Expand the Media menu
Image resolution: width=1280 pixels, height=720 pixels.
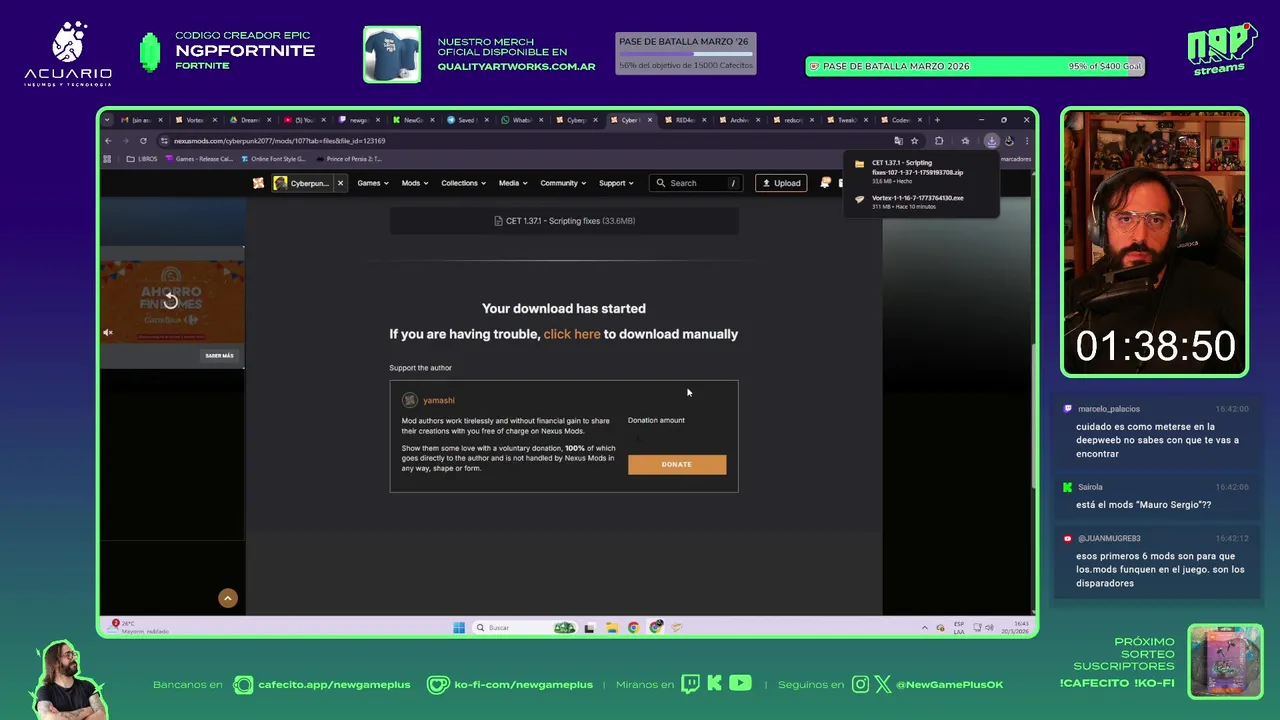pos(512,183)
